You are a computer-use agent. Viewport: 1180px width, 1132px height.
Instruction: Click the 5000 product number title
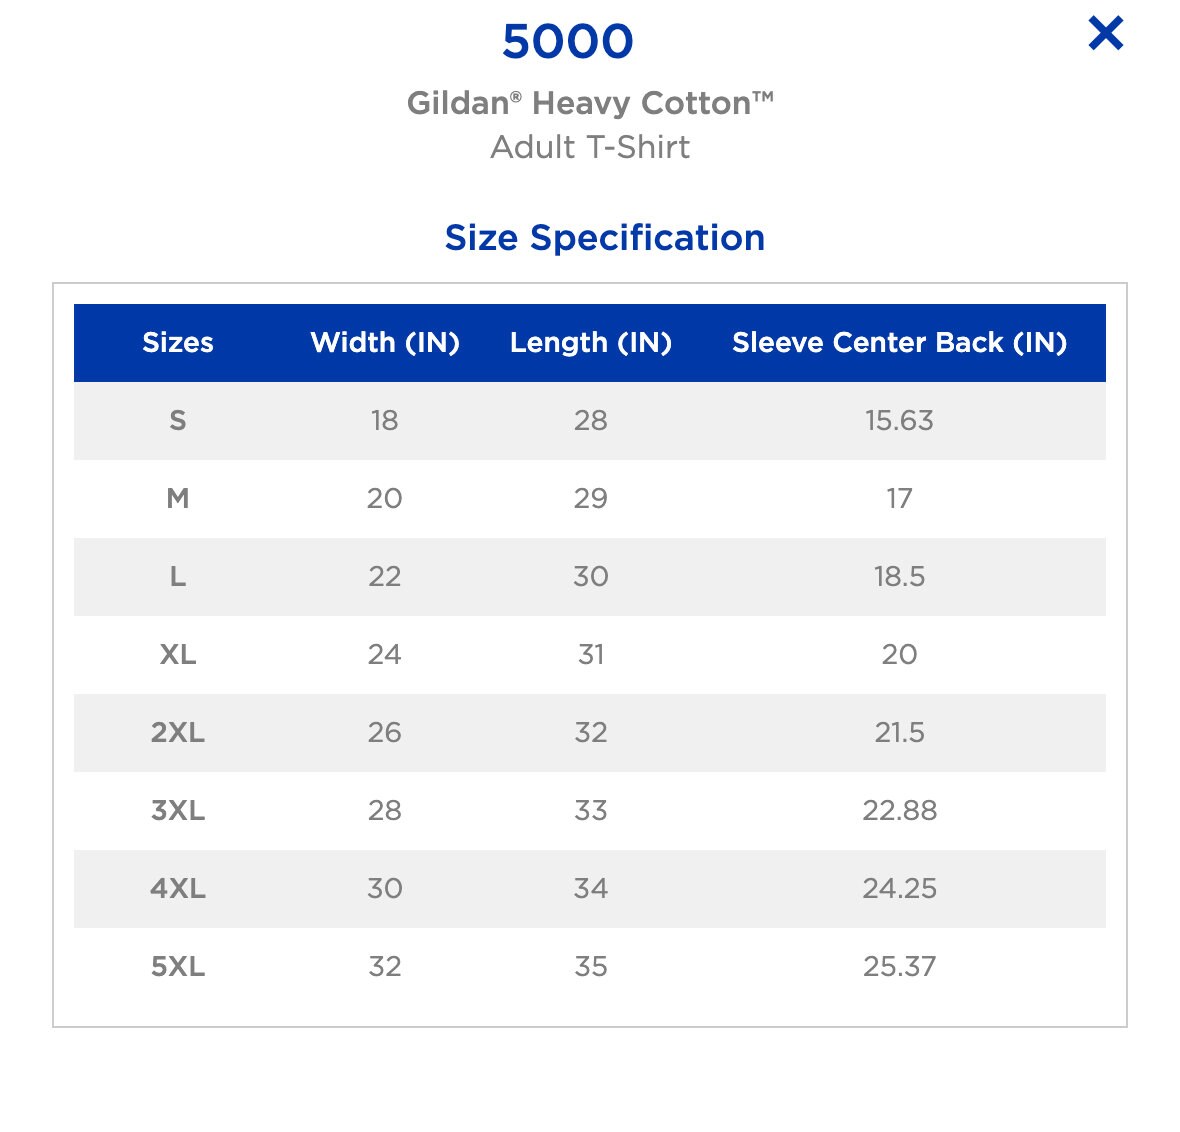pos(568,42)
